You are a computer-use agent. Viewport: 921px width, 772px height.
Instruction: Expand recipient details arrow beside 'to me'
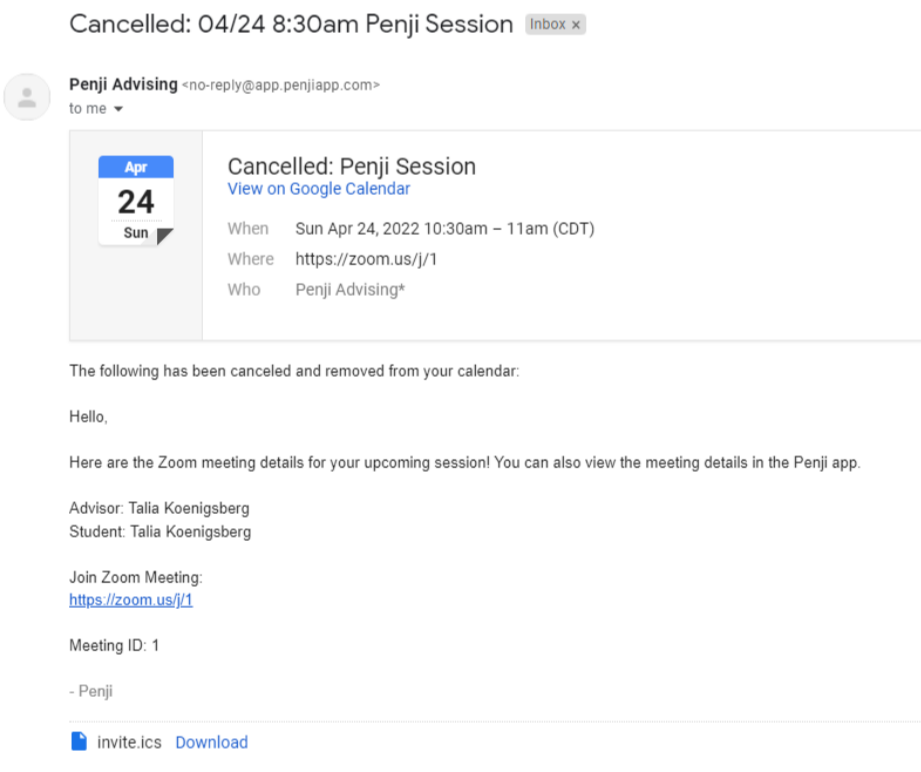point(118,109)
